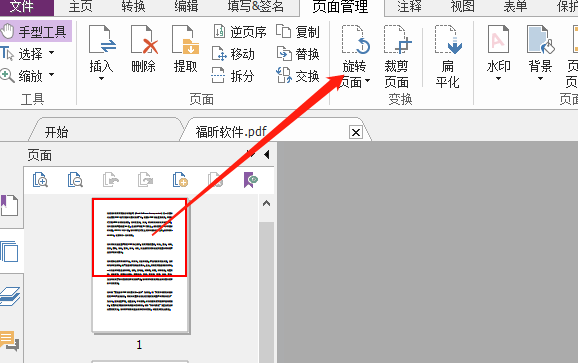Click the 替换 replace page button
Screen dimensions: 578x363
pos(297,54)
